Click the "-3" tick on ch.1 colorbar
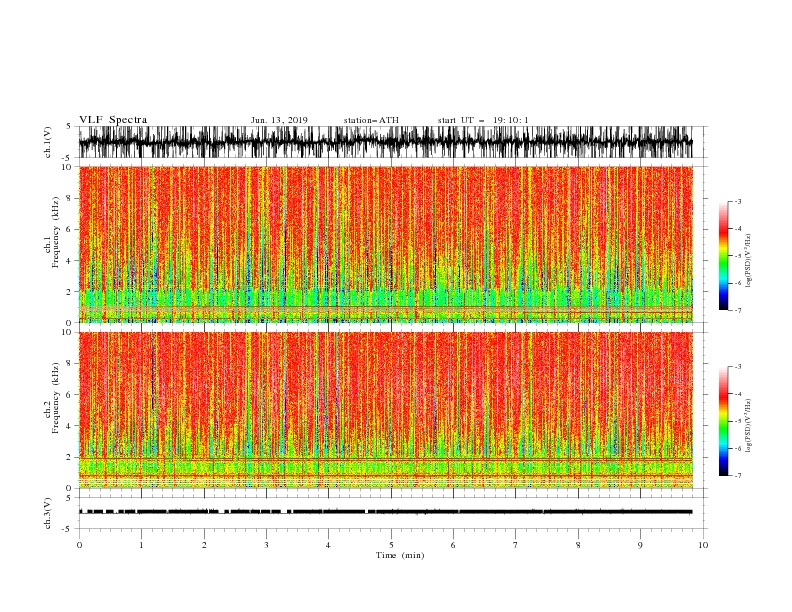This screenshot has width=792, height=612. click(738, 201)
